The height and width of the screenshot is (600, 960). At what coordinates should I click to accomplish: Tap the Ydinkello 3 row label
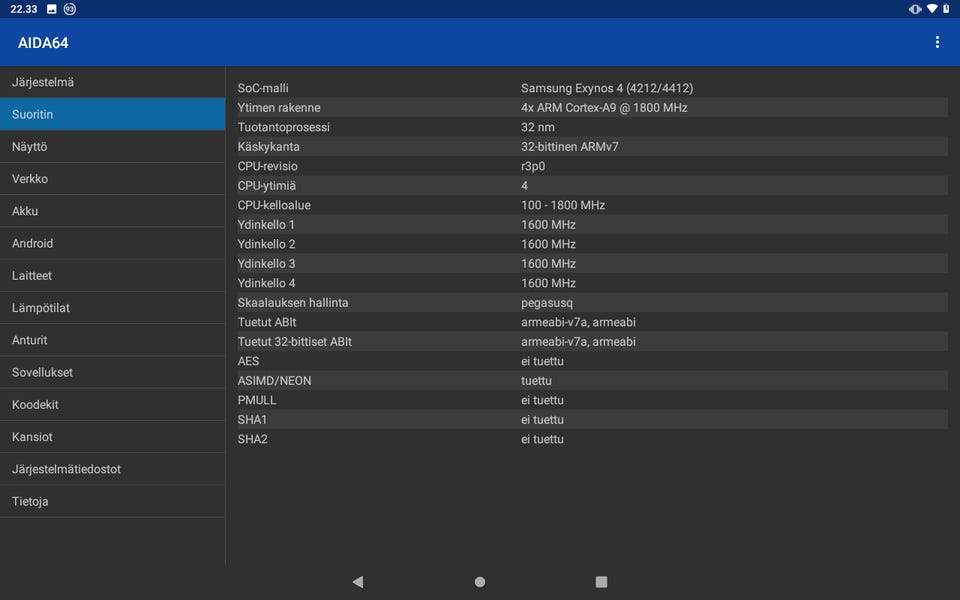[266, 264]
